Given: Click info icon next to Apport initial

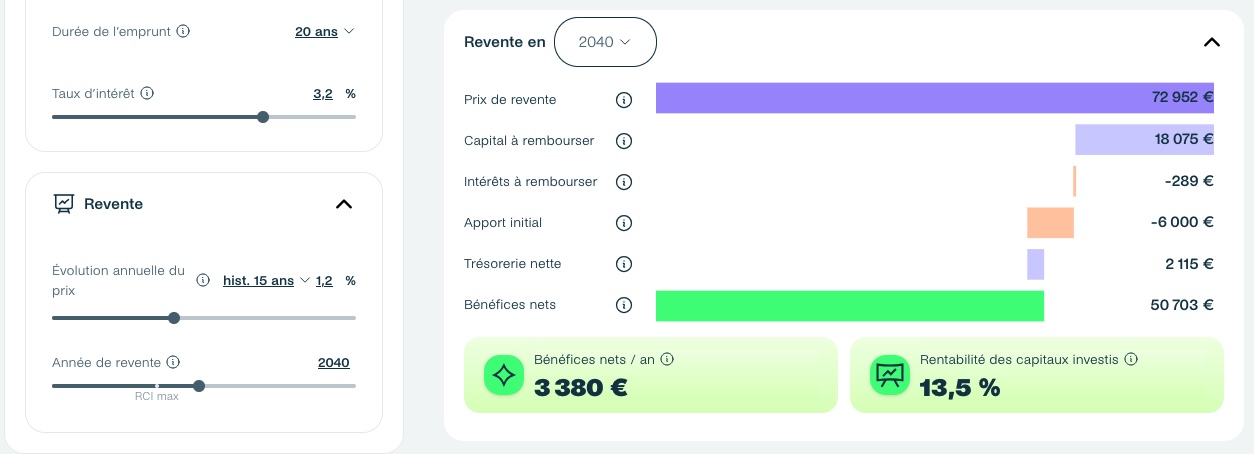Looking at the screenshot, I should pyautogui.click(x=624, y=223).
